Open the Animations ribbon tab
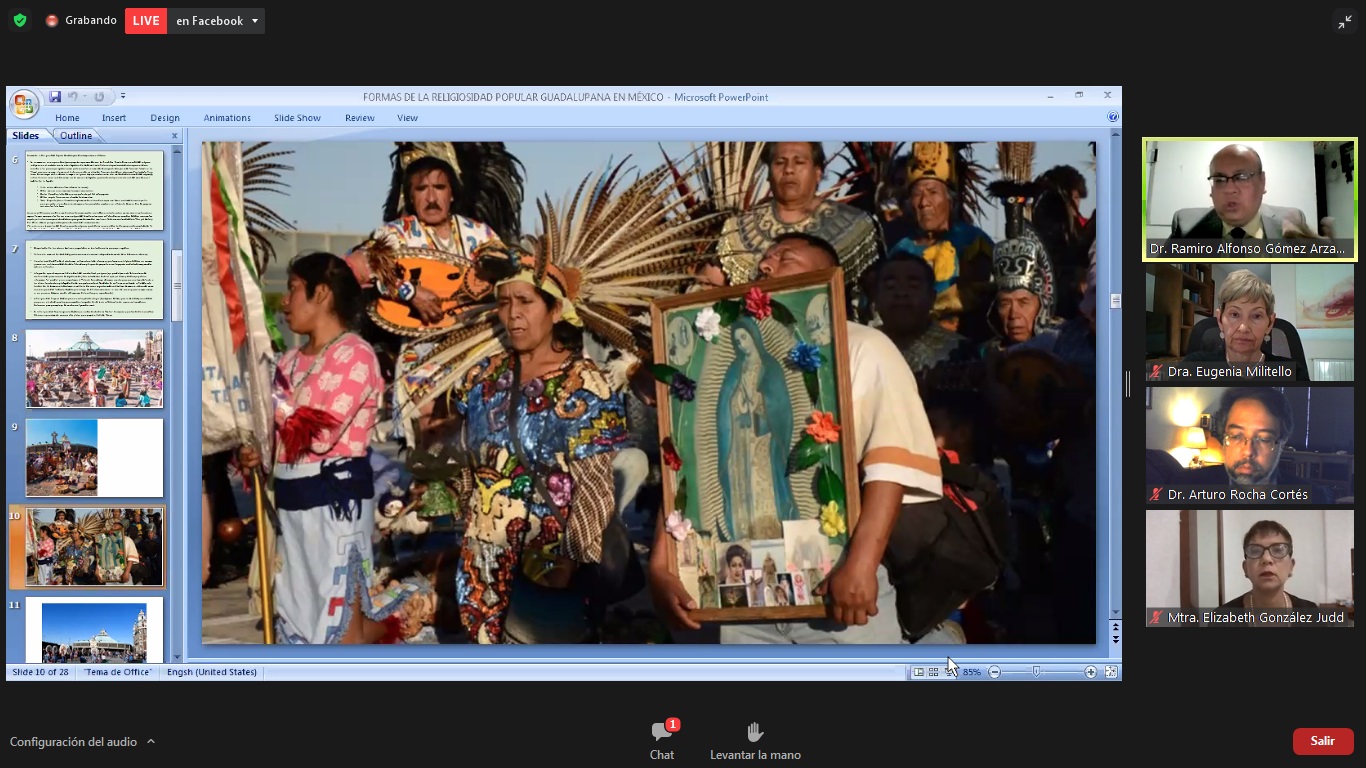Viewport: 1366px width, 768px height. coord(227,118)
